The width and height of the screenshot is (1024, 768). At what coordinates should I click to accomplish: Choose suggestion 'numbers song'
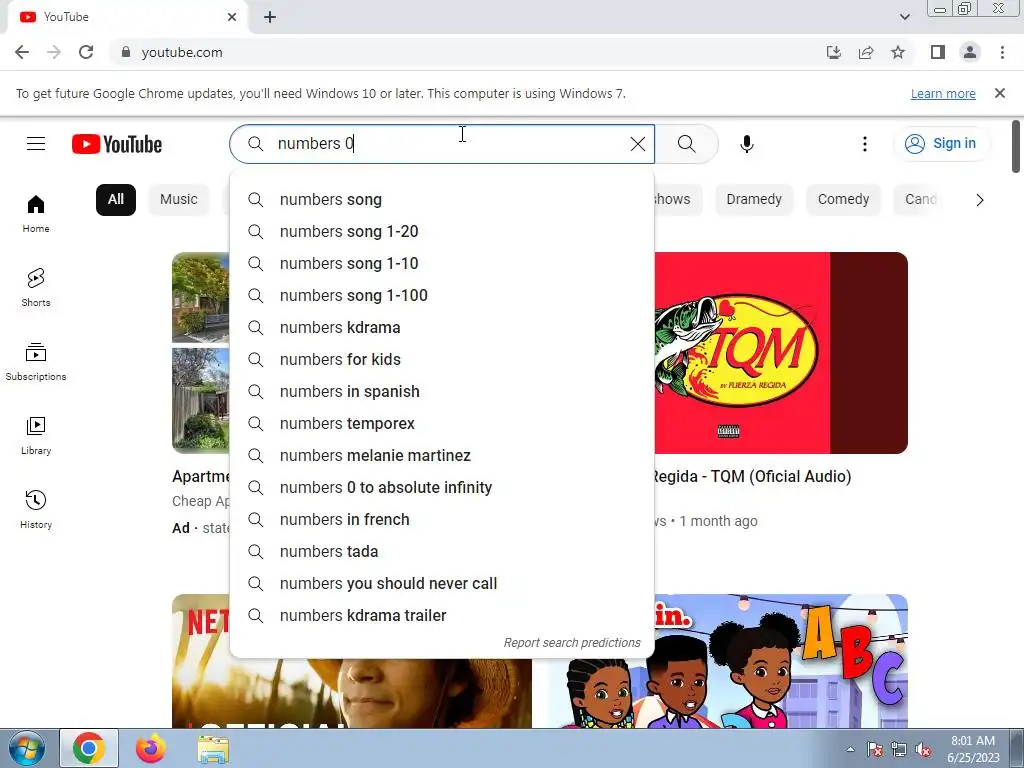click(441, 199)
